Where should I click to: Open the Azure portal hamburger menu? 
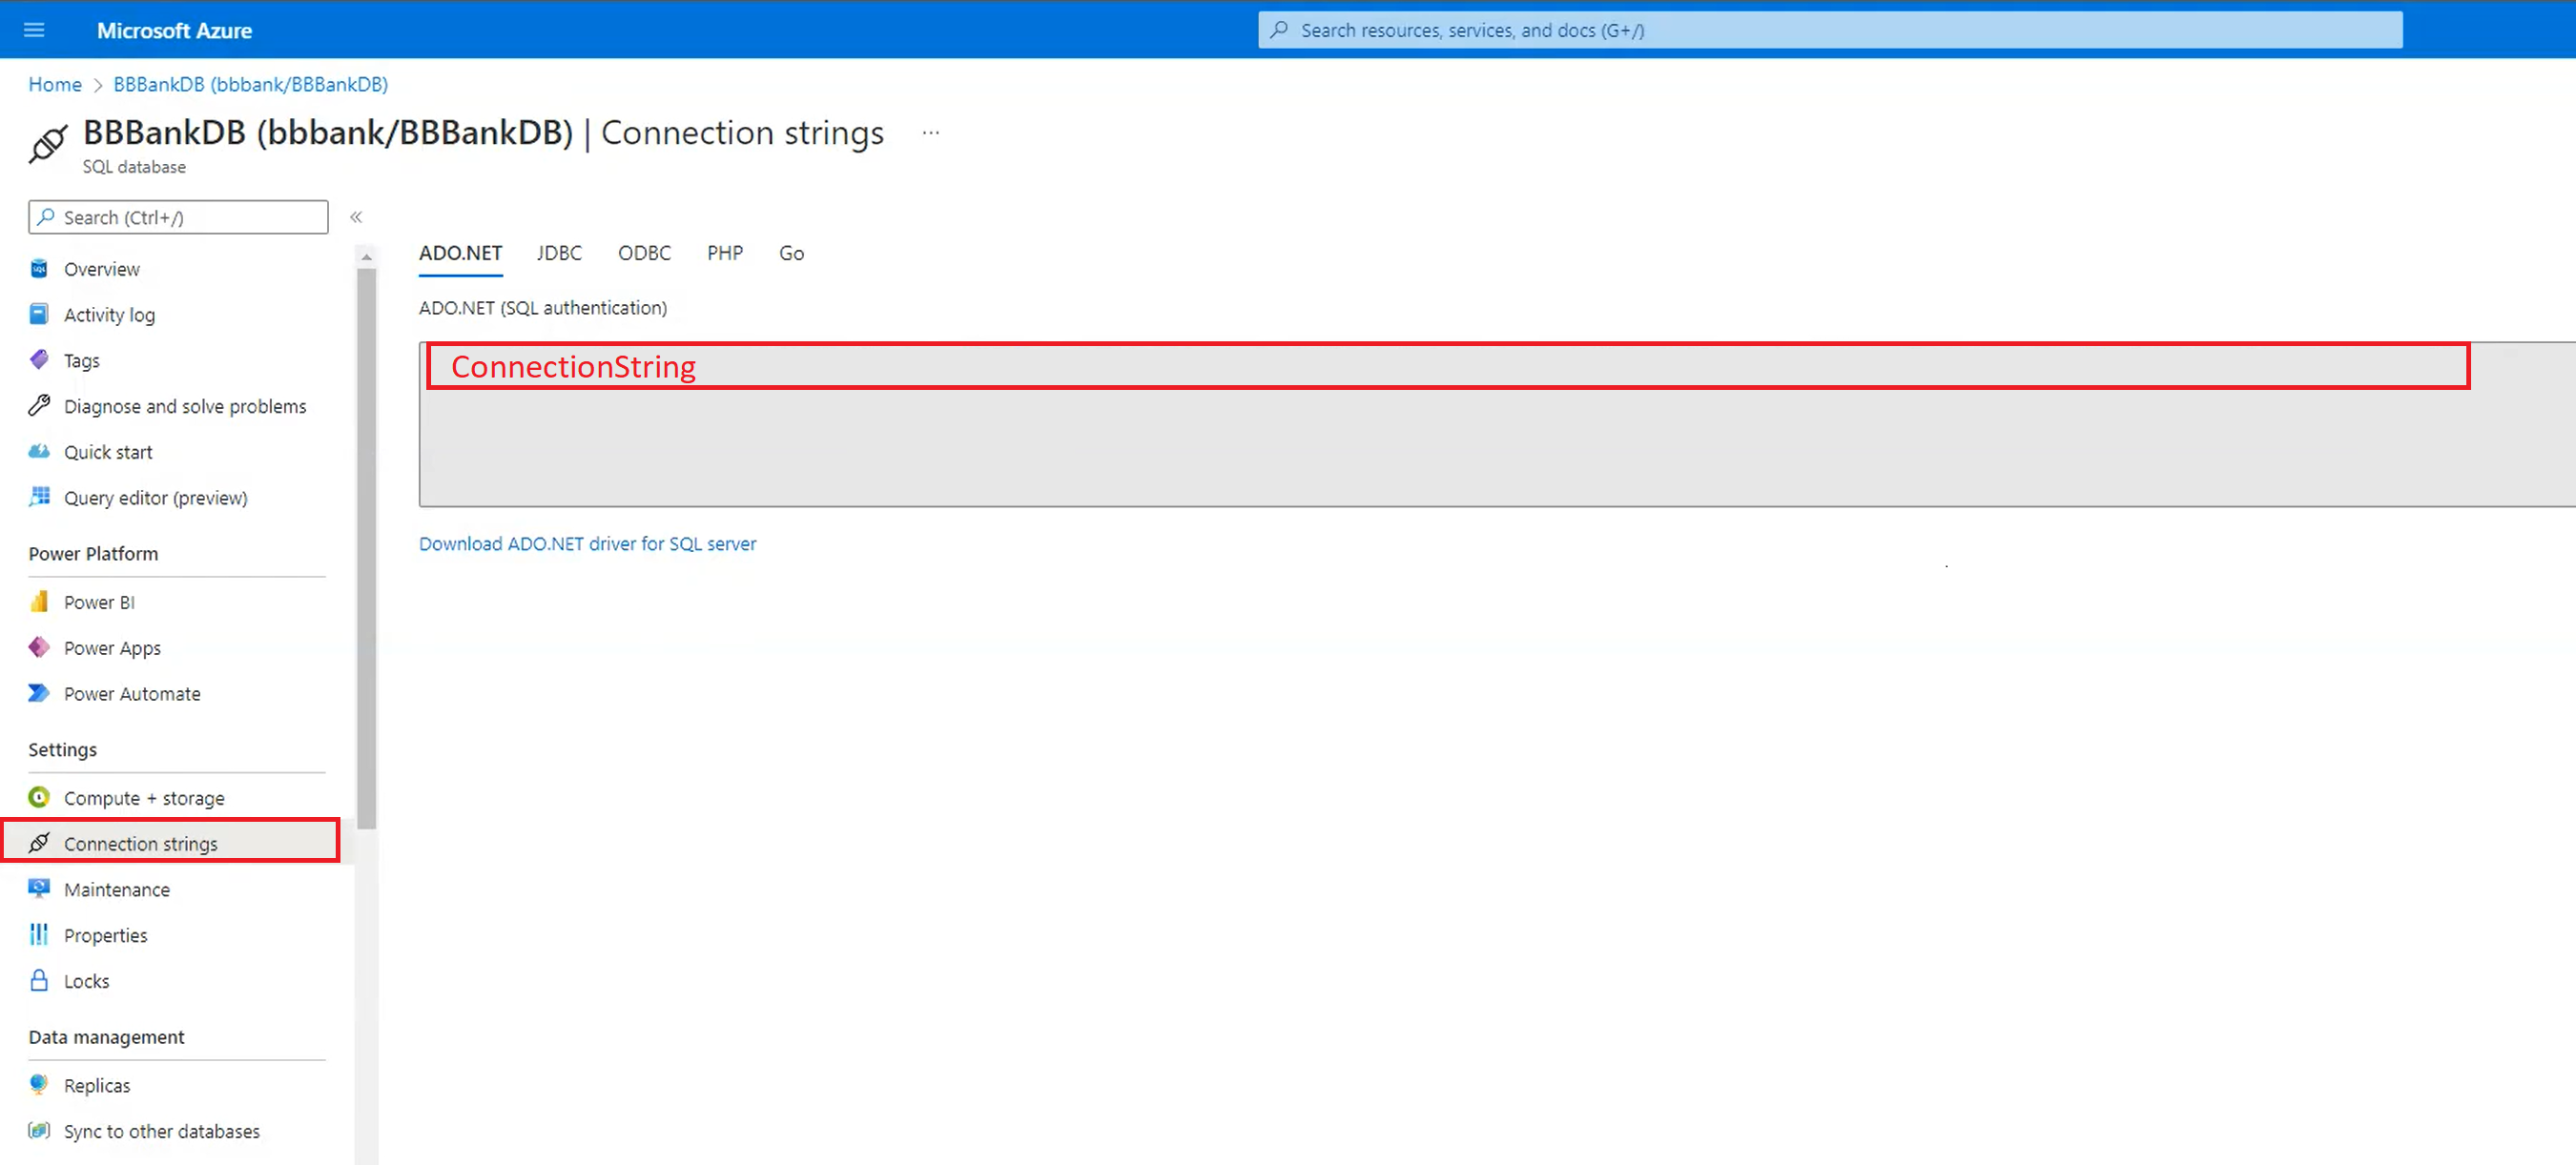pos(34,30)
